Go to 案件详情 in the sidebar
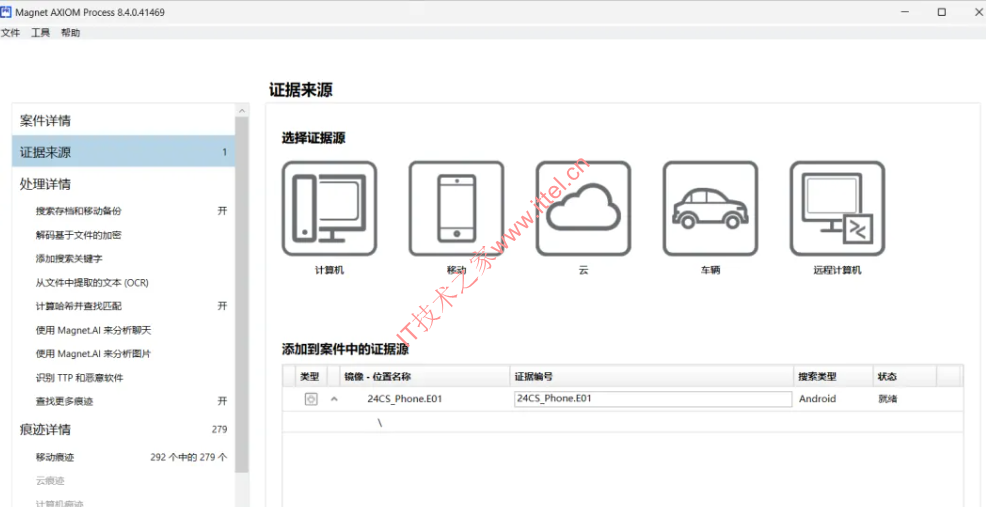The width and height of the screenshot is (986, 507). point(45,121)
